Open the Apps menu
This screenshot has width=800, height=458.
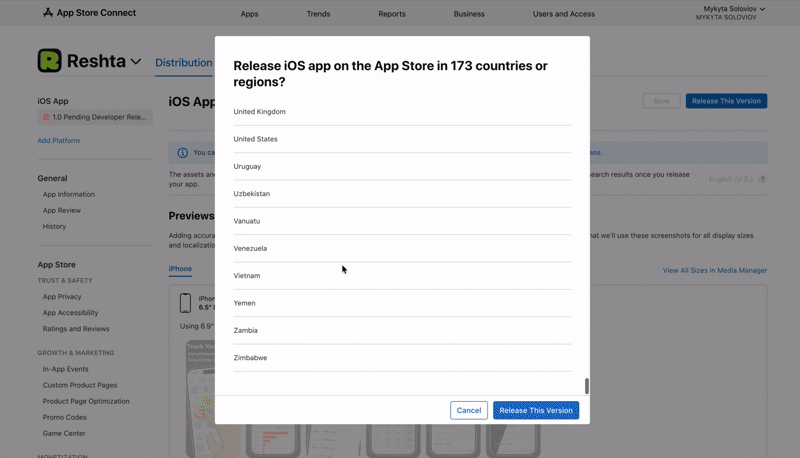[x=249, y=14]
